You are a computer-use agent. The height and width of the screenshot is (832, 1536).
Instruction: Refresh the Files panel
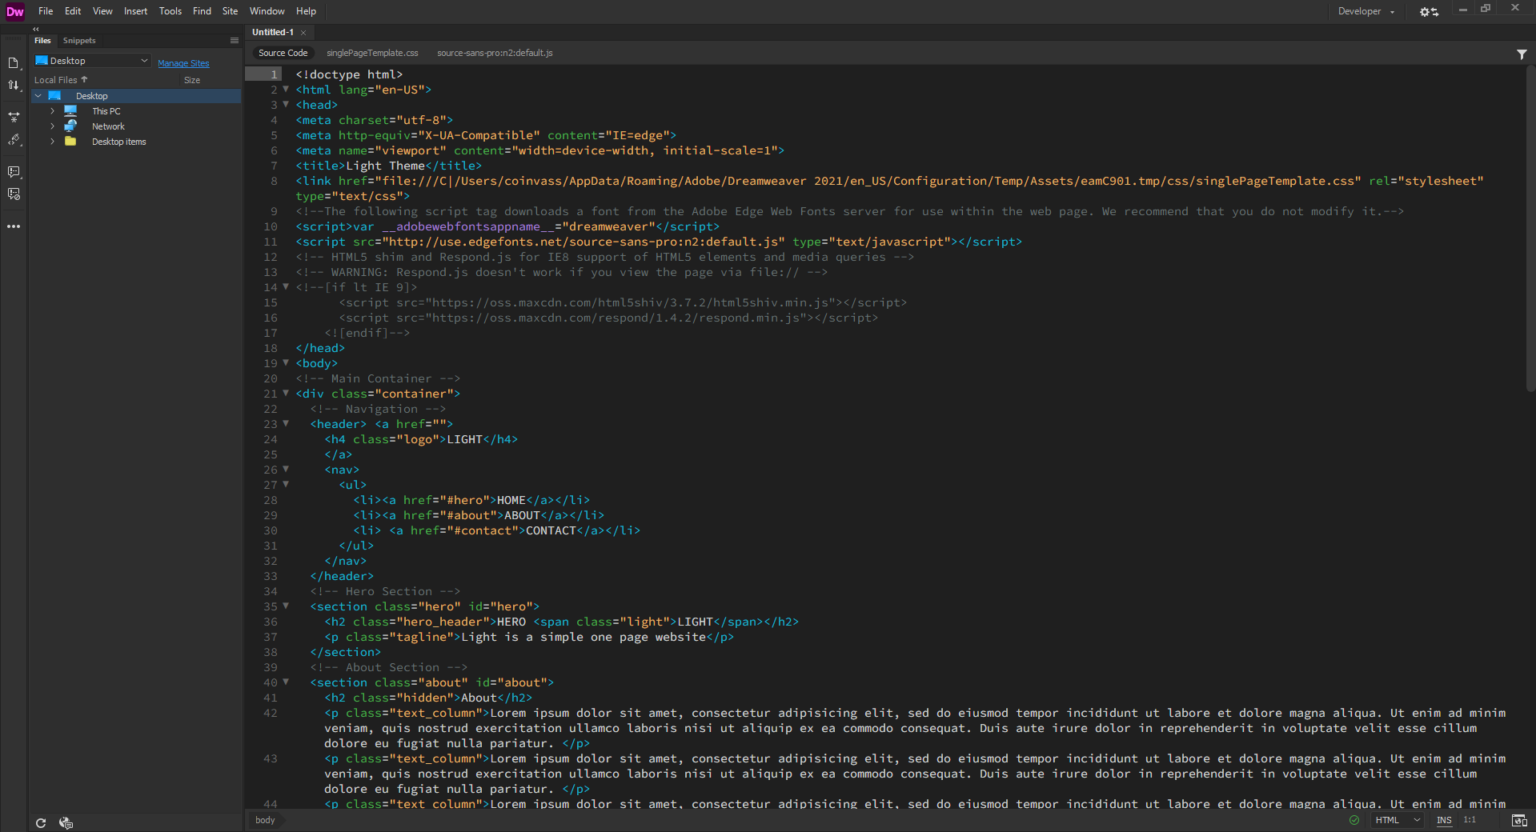41,823
